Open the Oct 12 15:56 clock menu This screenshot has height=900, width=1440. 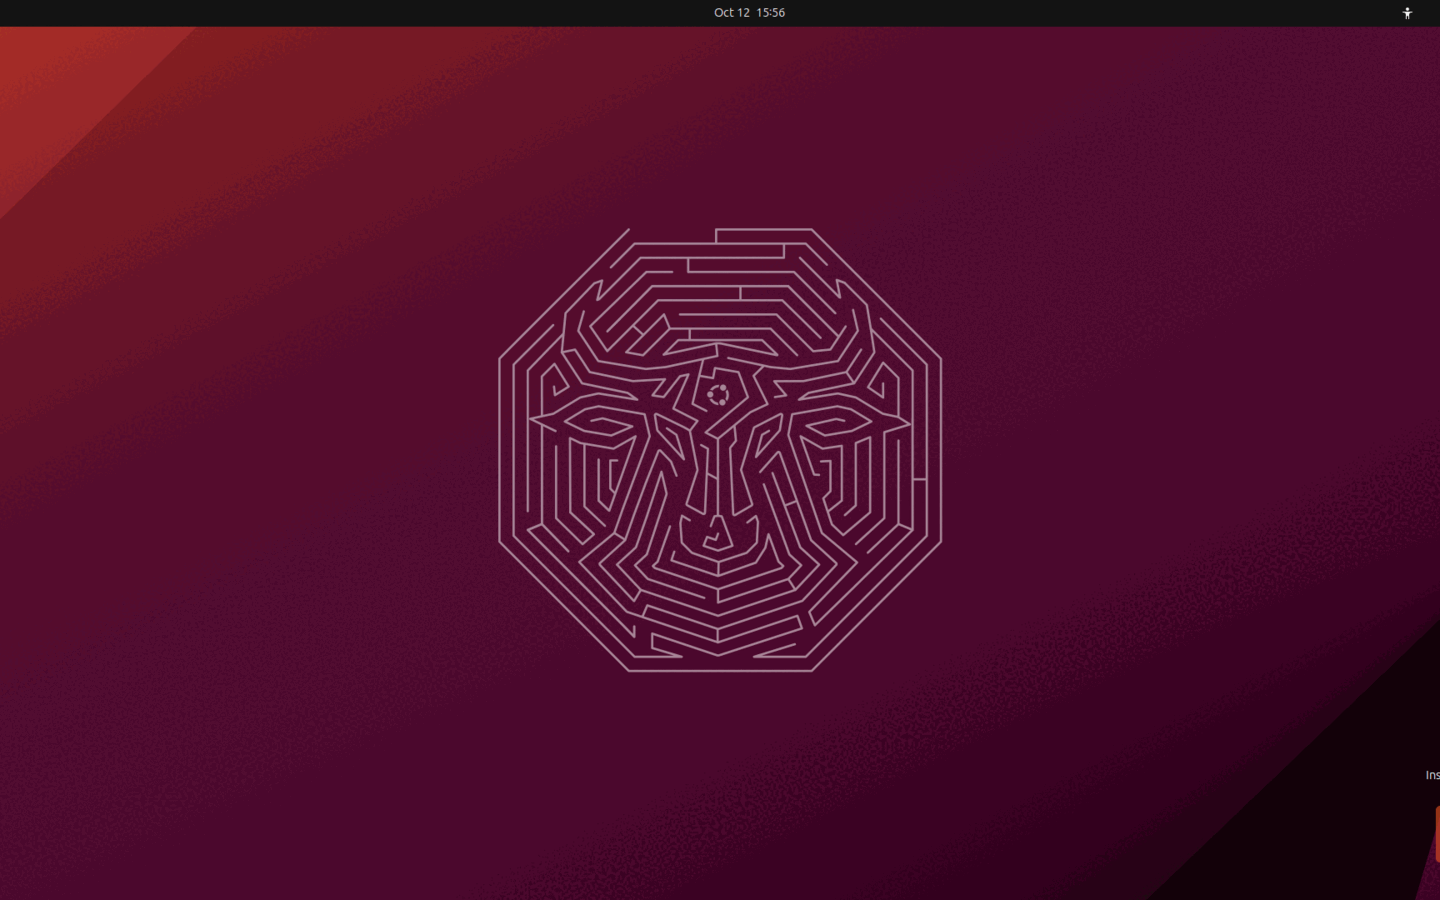click(749, 13)
